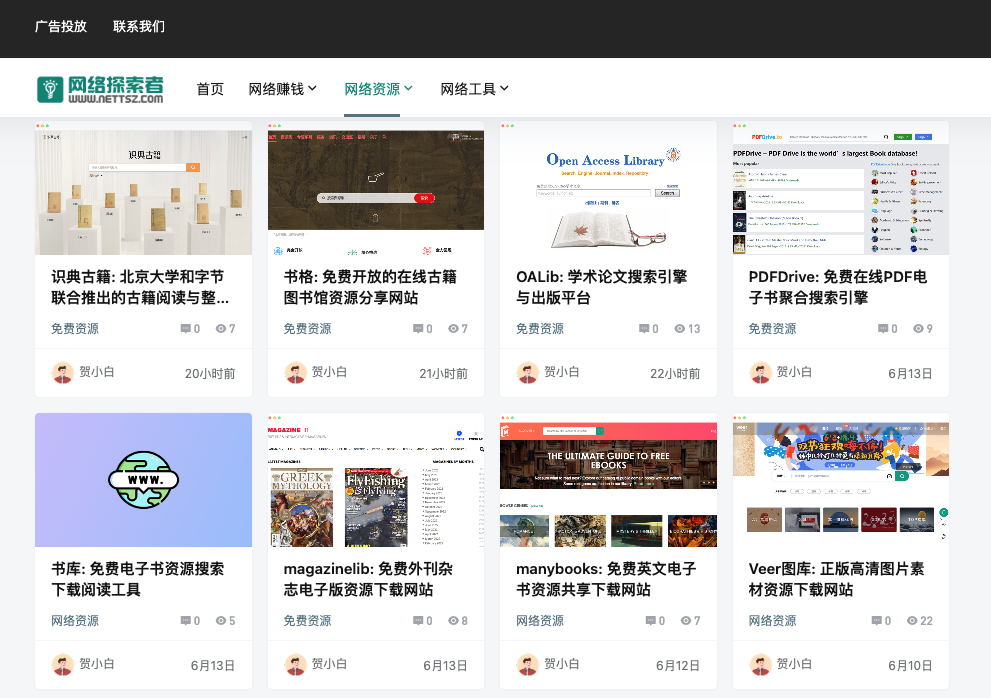Open article title 书库: 免费电子书资源搜索
Image resolution: width=991 pixels, height=698 pixels.
click(138, 579)
